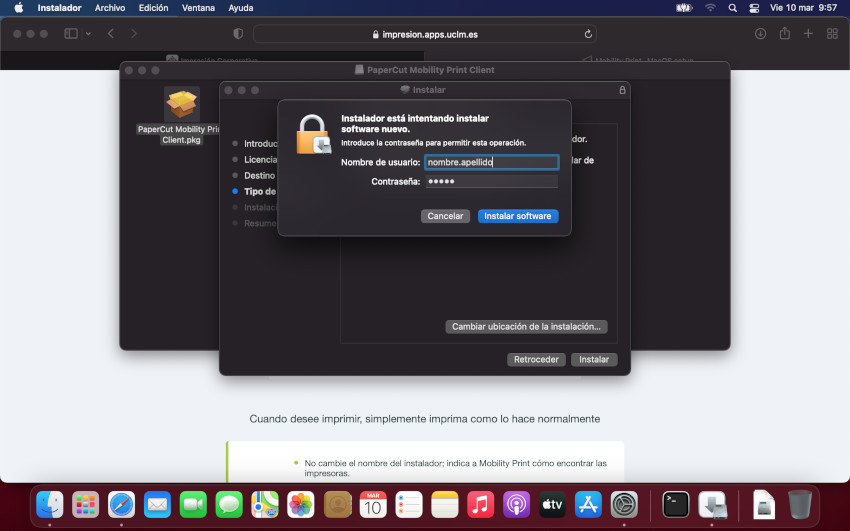The height and width of the screenshot is (531, 850).
Task: Open Mail app in the Dock
Action: point(157,504)
